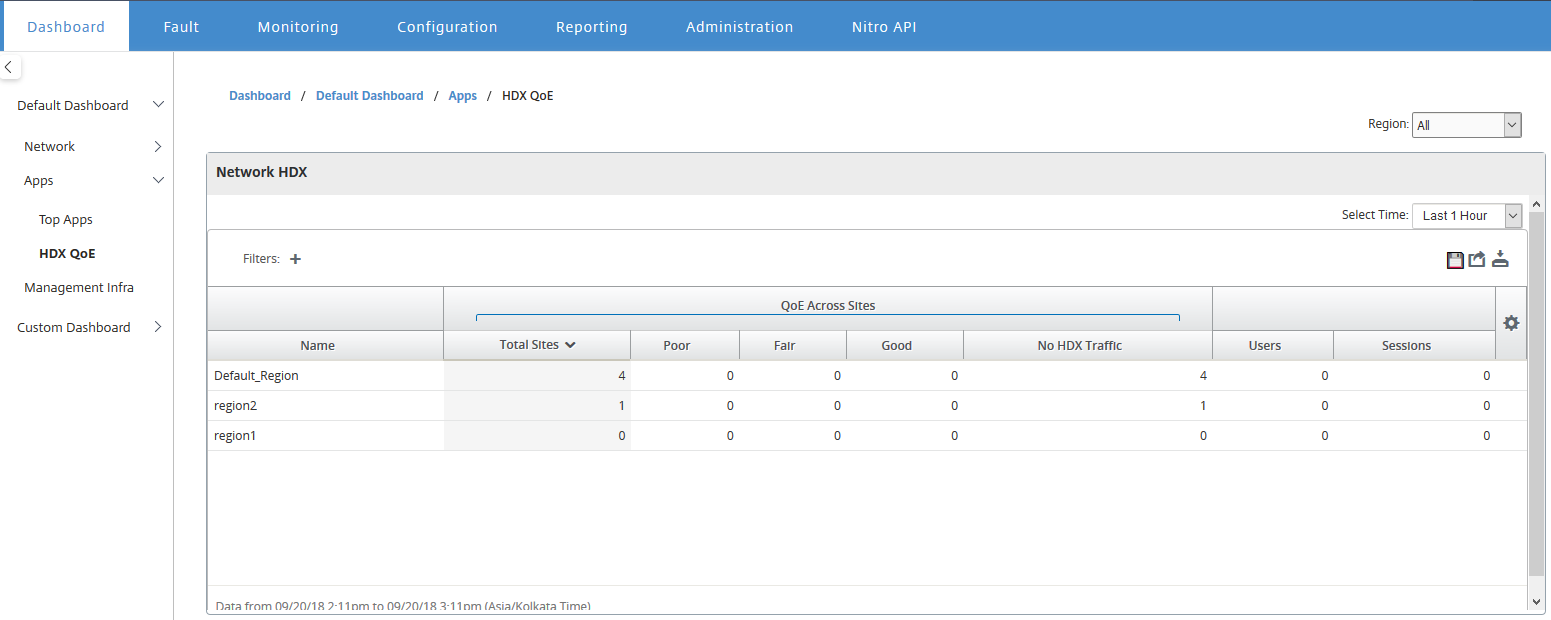Image resolution: width=1551 pixels, height=620 pixels.
Task: Click the scrollbar down arrow
Action: click(1536, 601)
